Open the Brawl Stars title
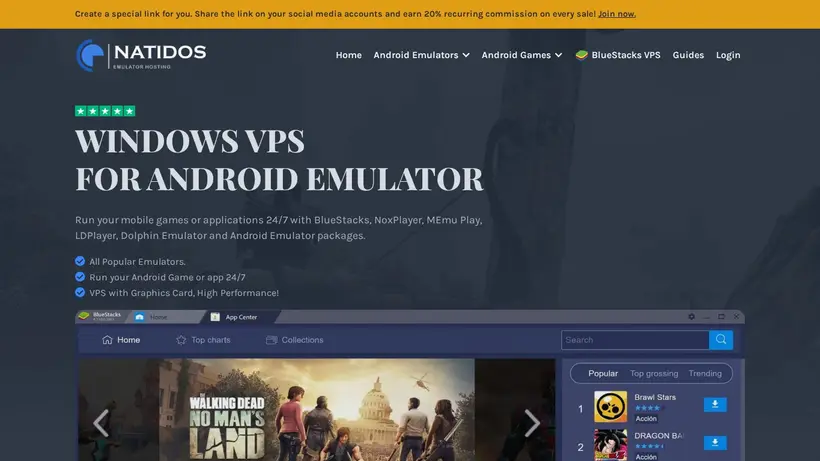Image resolution: width=820 pixels, height=461 pixels. 655,397
